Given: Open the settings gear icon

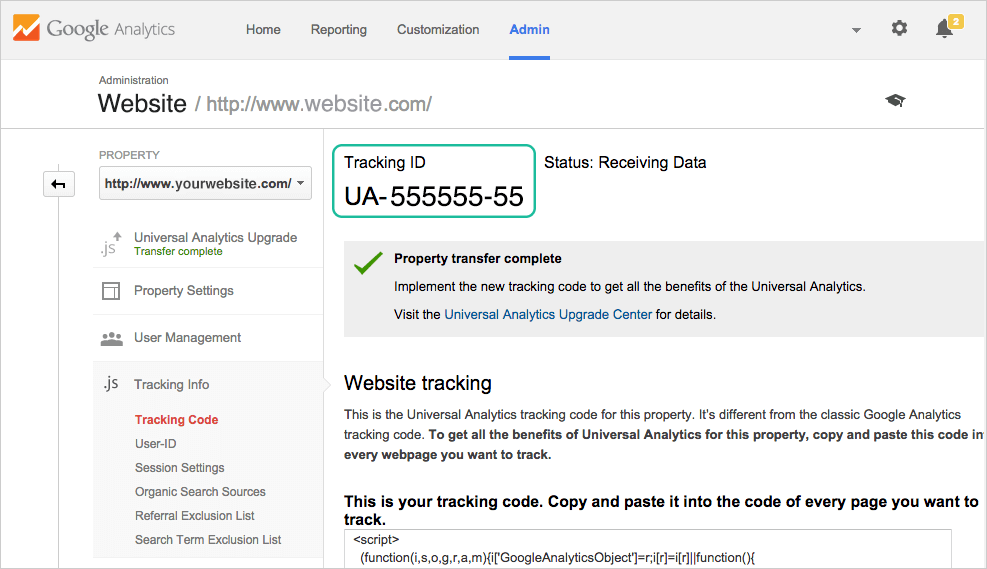Looking at the screenshot, I should [900, 28].
